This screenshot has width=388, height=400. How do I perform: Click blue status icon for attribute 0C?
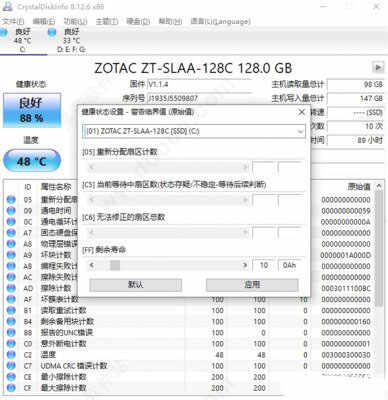coord(11,222)
